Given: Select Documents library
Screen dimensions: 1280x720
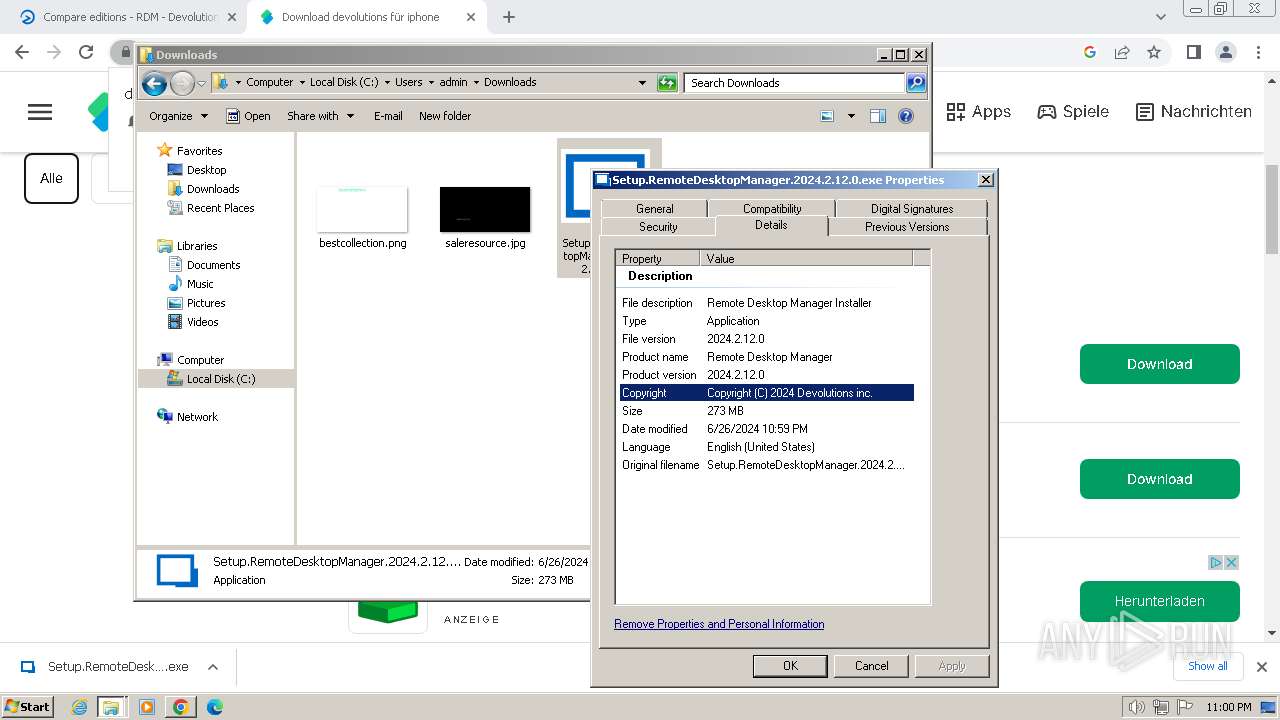Looking at the screenshot, I should (213, 265).
